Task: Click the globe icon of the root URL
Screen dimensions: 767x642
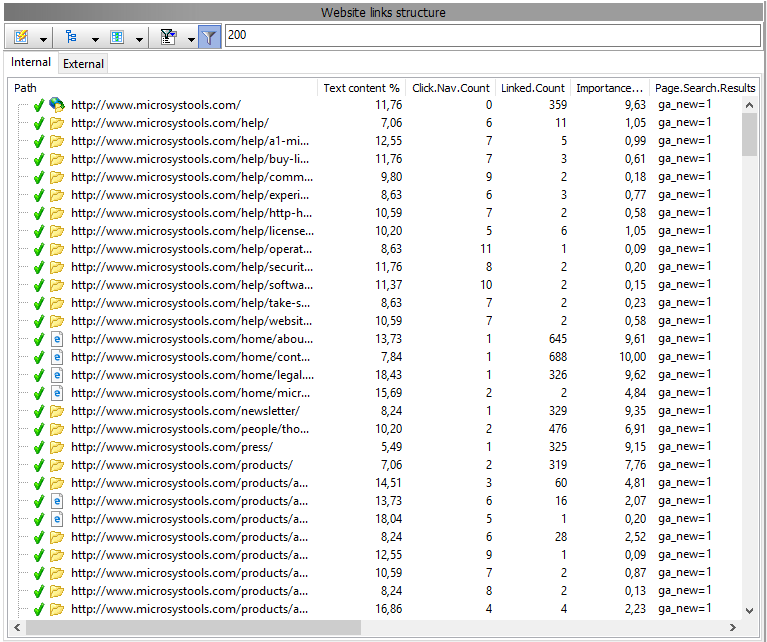Action: click(57, 105)
